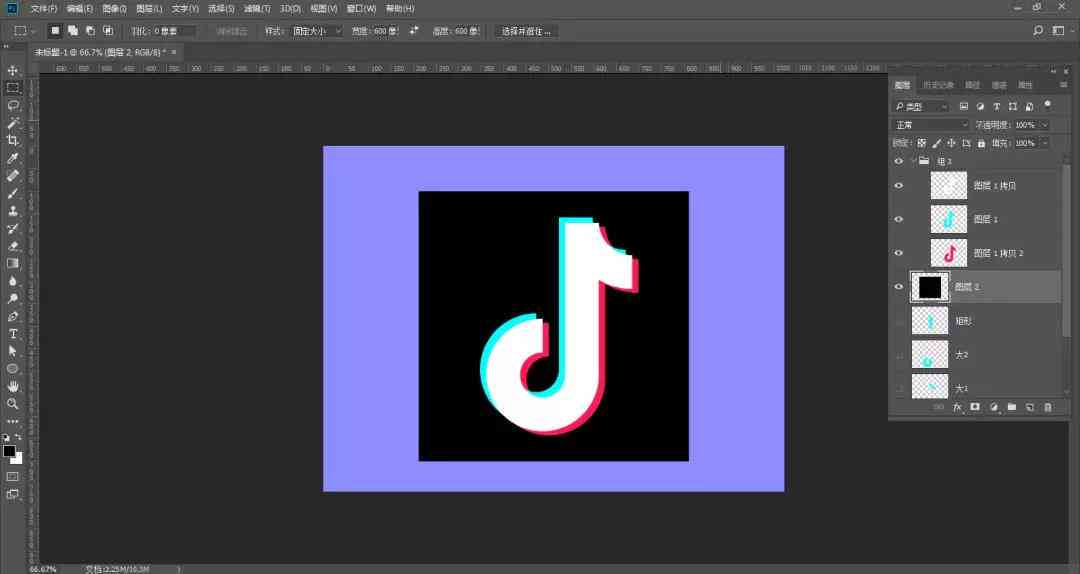Open the 文件(F) menu

tap(44, 8)
